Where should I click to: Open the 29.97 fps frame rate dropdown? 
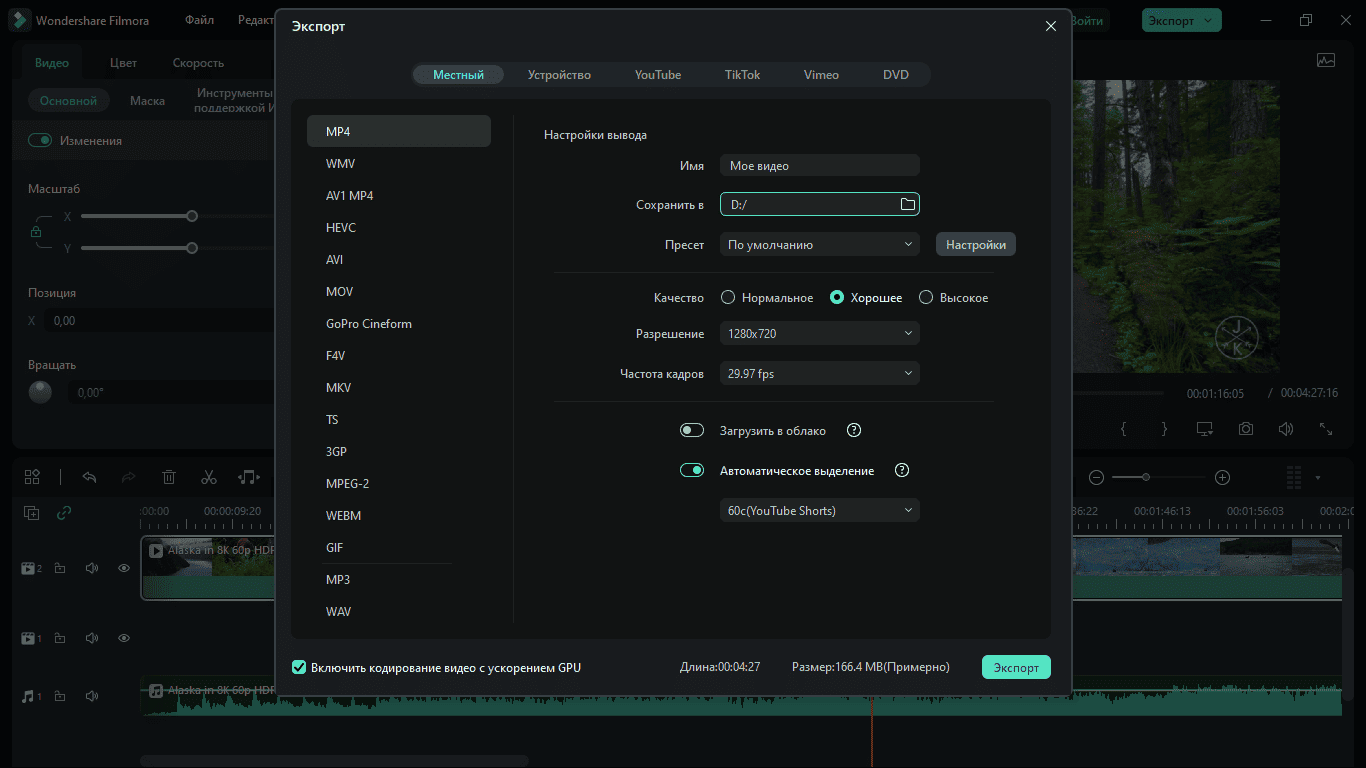pos(820,373)
